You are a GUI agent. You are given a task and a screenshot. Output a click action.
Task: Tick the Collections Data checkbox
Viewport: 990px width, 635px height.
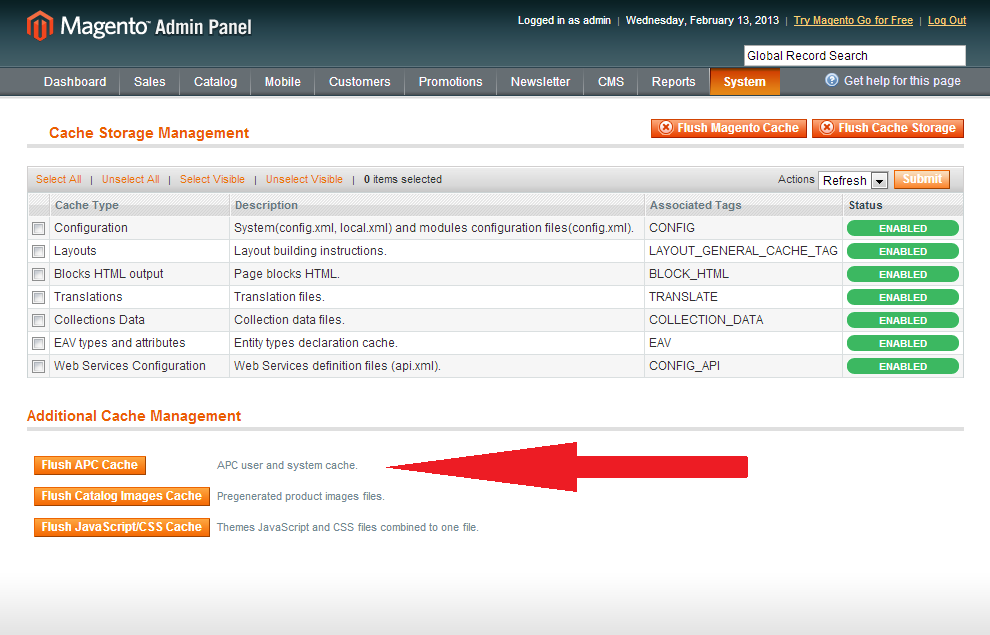tap(39, 321)
